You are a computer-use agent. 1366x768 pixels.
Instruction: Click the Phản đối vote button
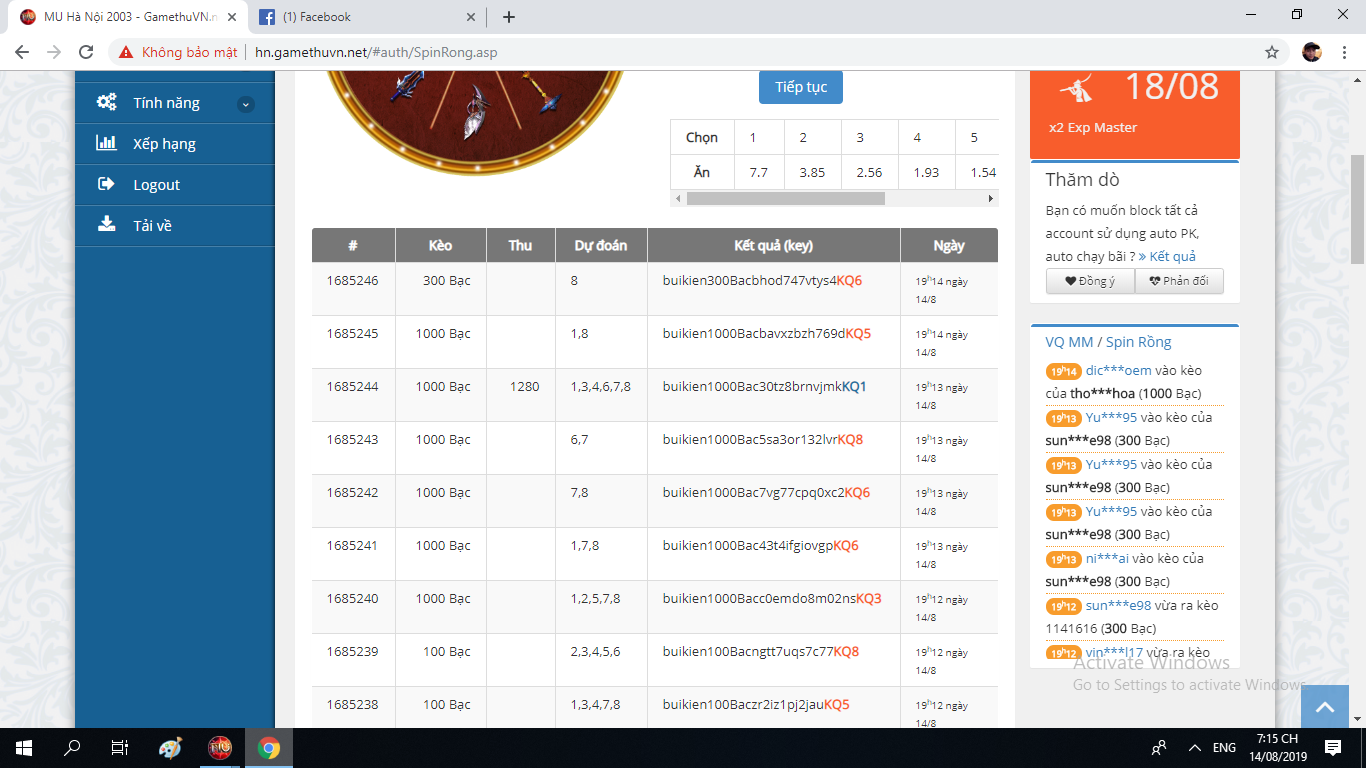click(x=1179, y=281)
